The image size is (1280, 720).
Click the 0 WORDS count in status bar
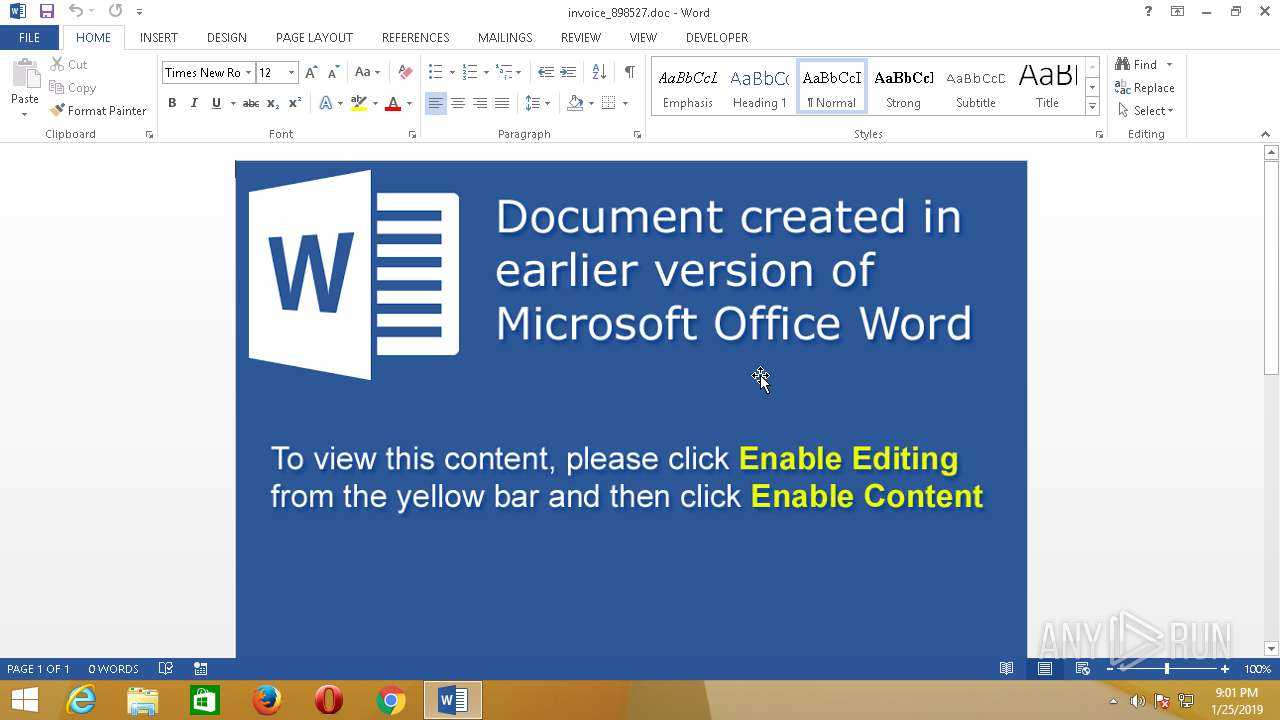(x=113, y=669)
